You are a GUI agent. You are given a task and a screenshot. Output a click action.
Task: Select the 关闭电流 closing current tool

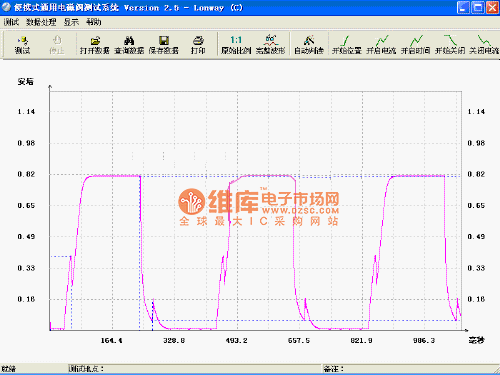pyautogui.click(x=484, y=45)
